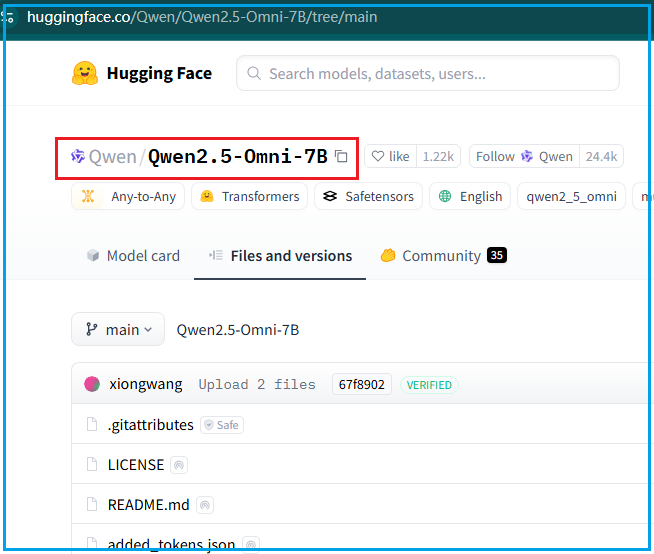Screen dimensions: 654x554
Task: Click the Safe badge on .gitattributes
Action: [222, 425]
